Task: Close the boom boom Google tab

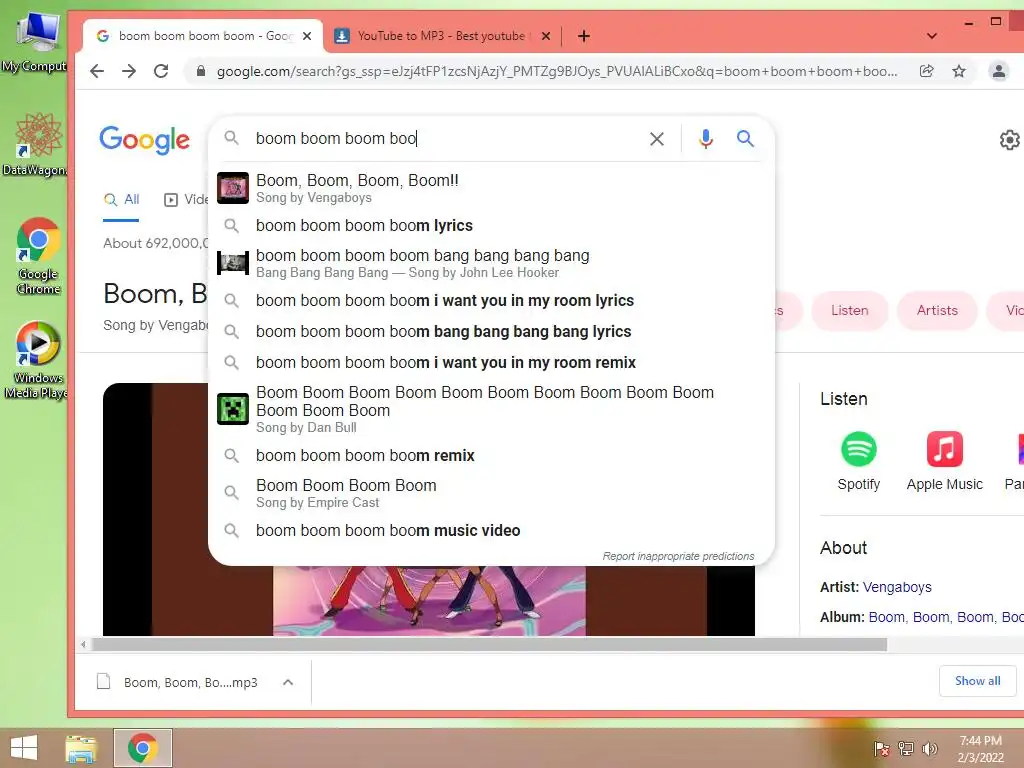Action: pyautogui.click(x=307, y=36)
